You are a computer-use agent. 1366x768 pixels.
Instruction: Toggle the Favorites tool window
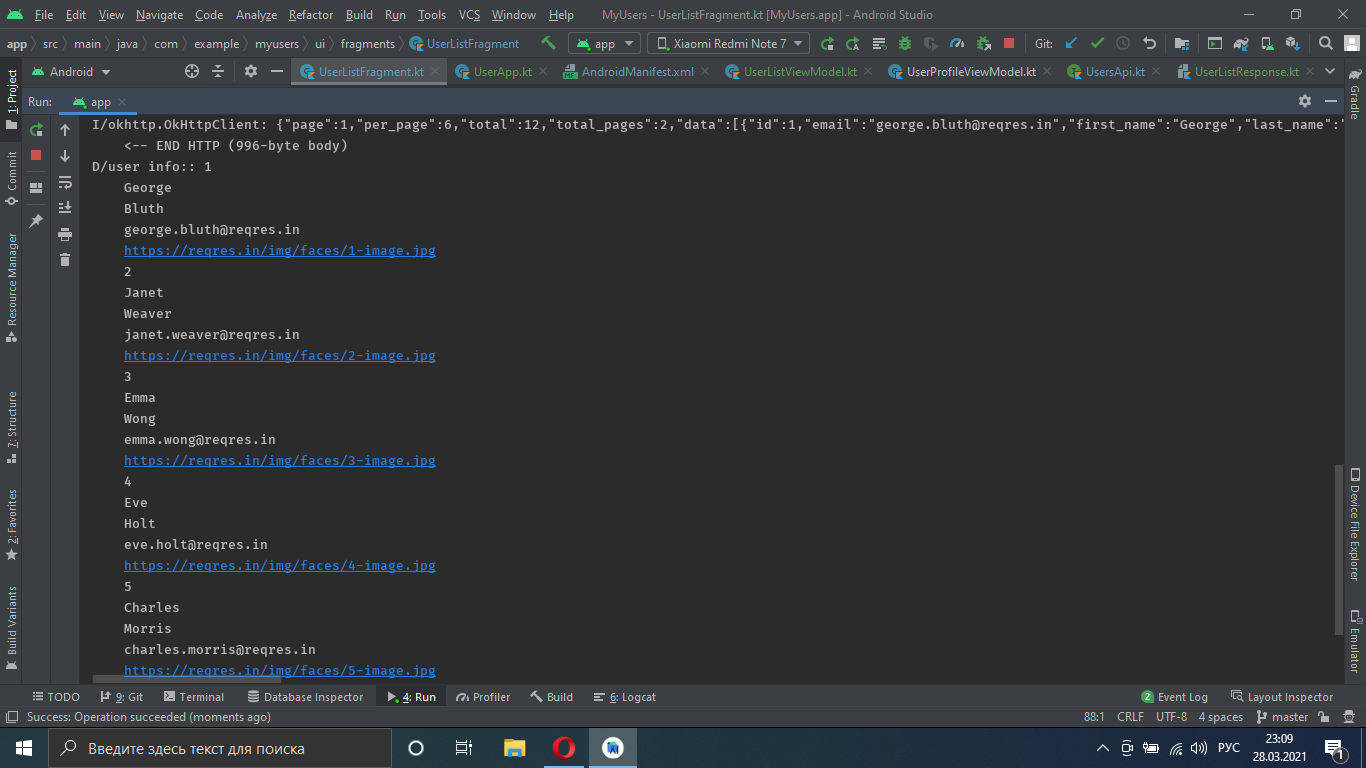click(x=11, y=524)
